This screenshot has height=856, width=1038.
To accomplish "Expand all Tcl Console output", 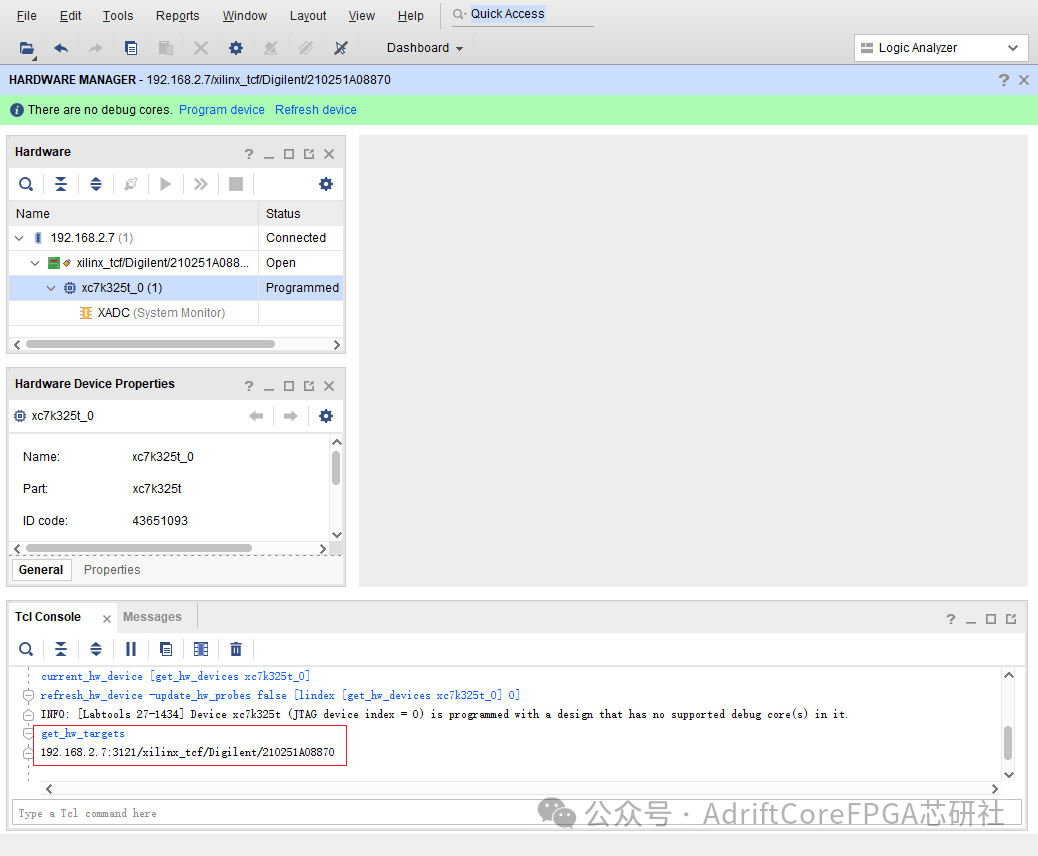I will point(96,649).
